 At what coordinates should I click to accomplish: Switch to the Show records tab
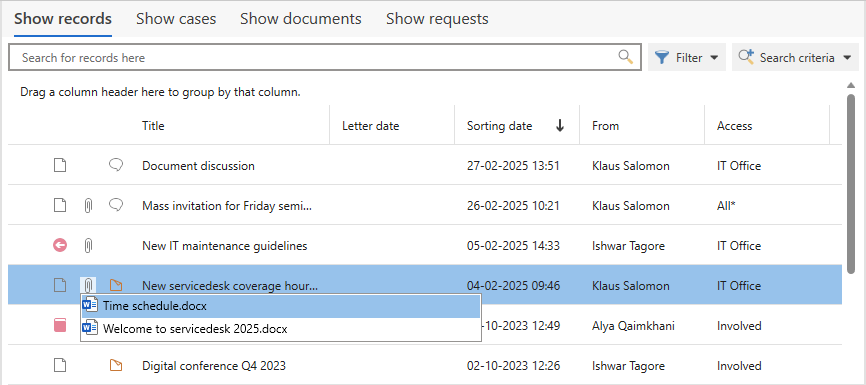(x=63, y=19)
